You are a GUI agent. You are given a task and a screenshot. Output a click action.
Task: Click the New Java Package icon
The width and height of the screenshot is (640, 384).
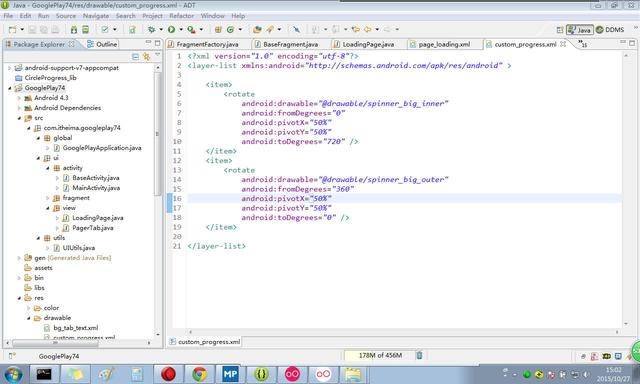[218, 29]
